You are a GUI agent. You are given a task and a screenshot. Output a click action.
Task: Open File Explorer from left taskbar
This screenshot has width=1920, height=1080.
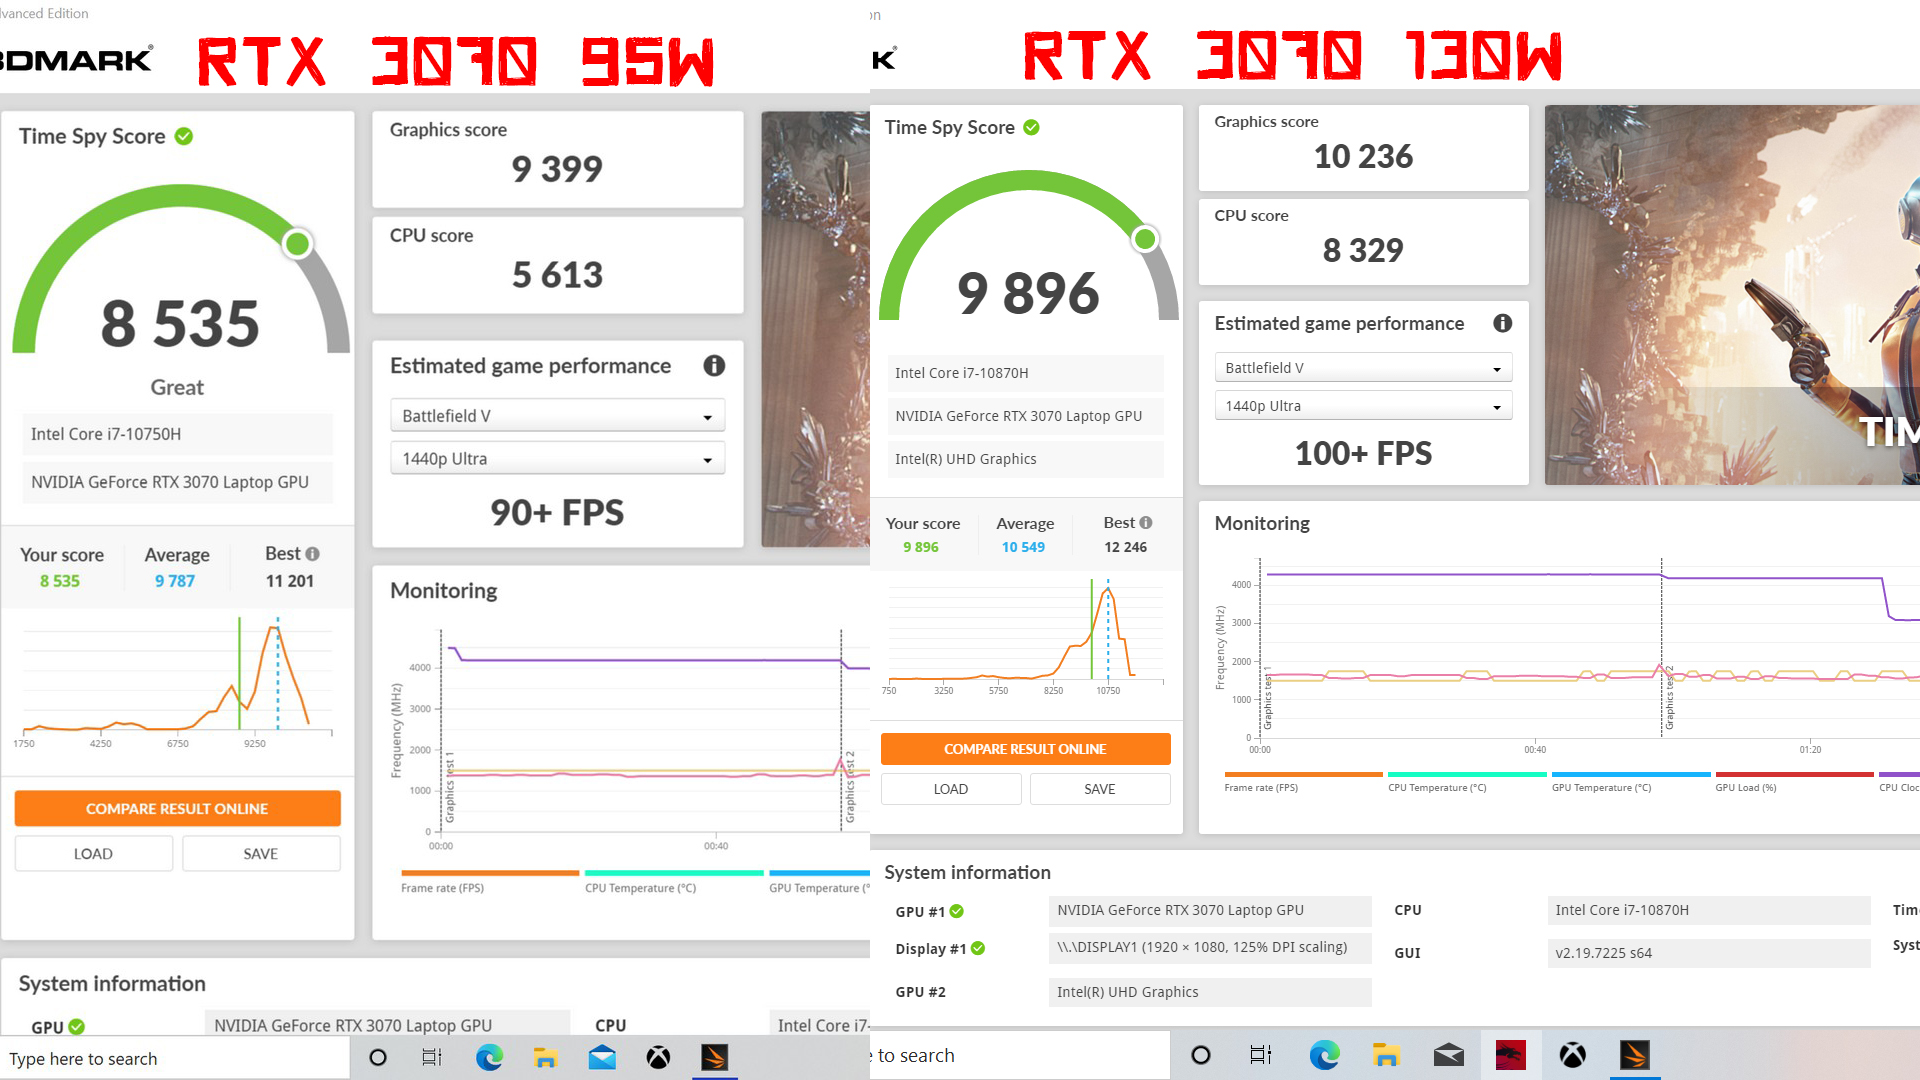click(x=545, y=1058)
